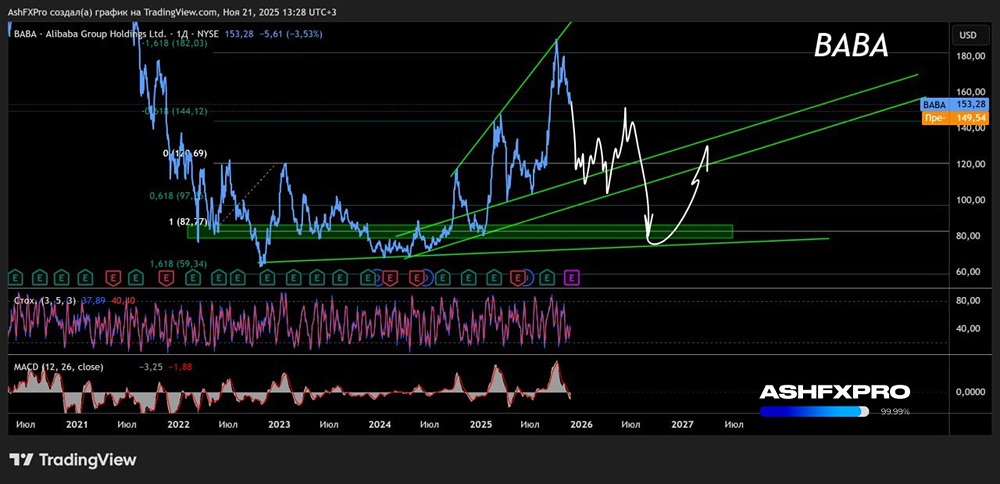Change the 1Д chart interval label
Viewport: 1000px width, 484px height.
(x=182, y=33)
